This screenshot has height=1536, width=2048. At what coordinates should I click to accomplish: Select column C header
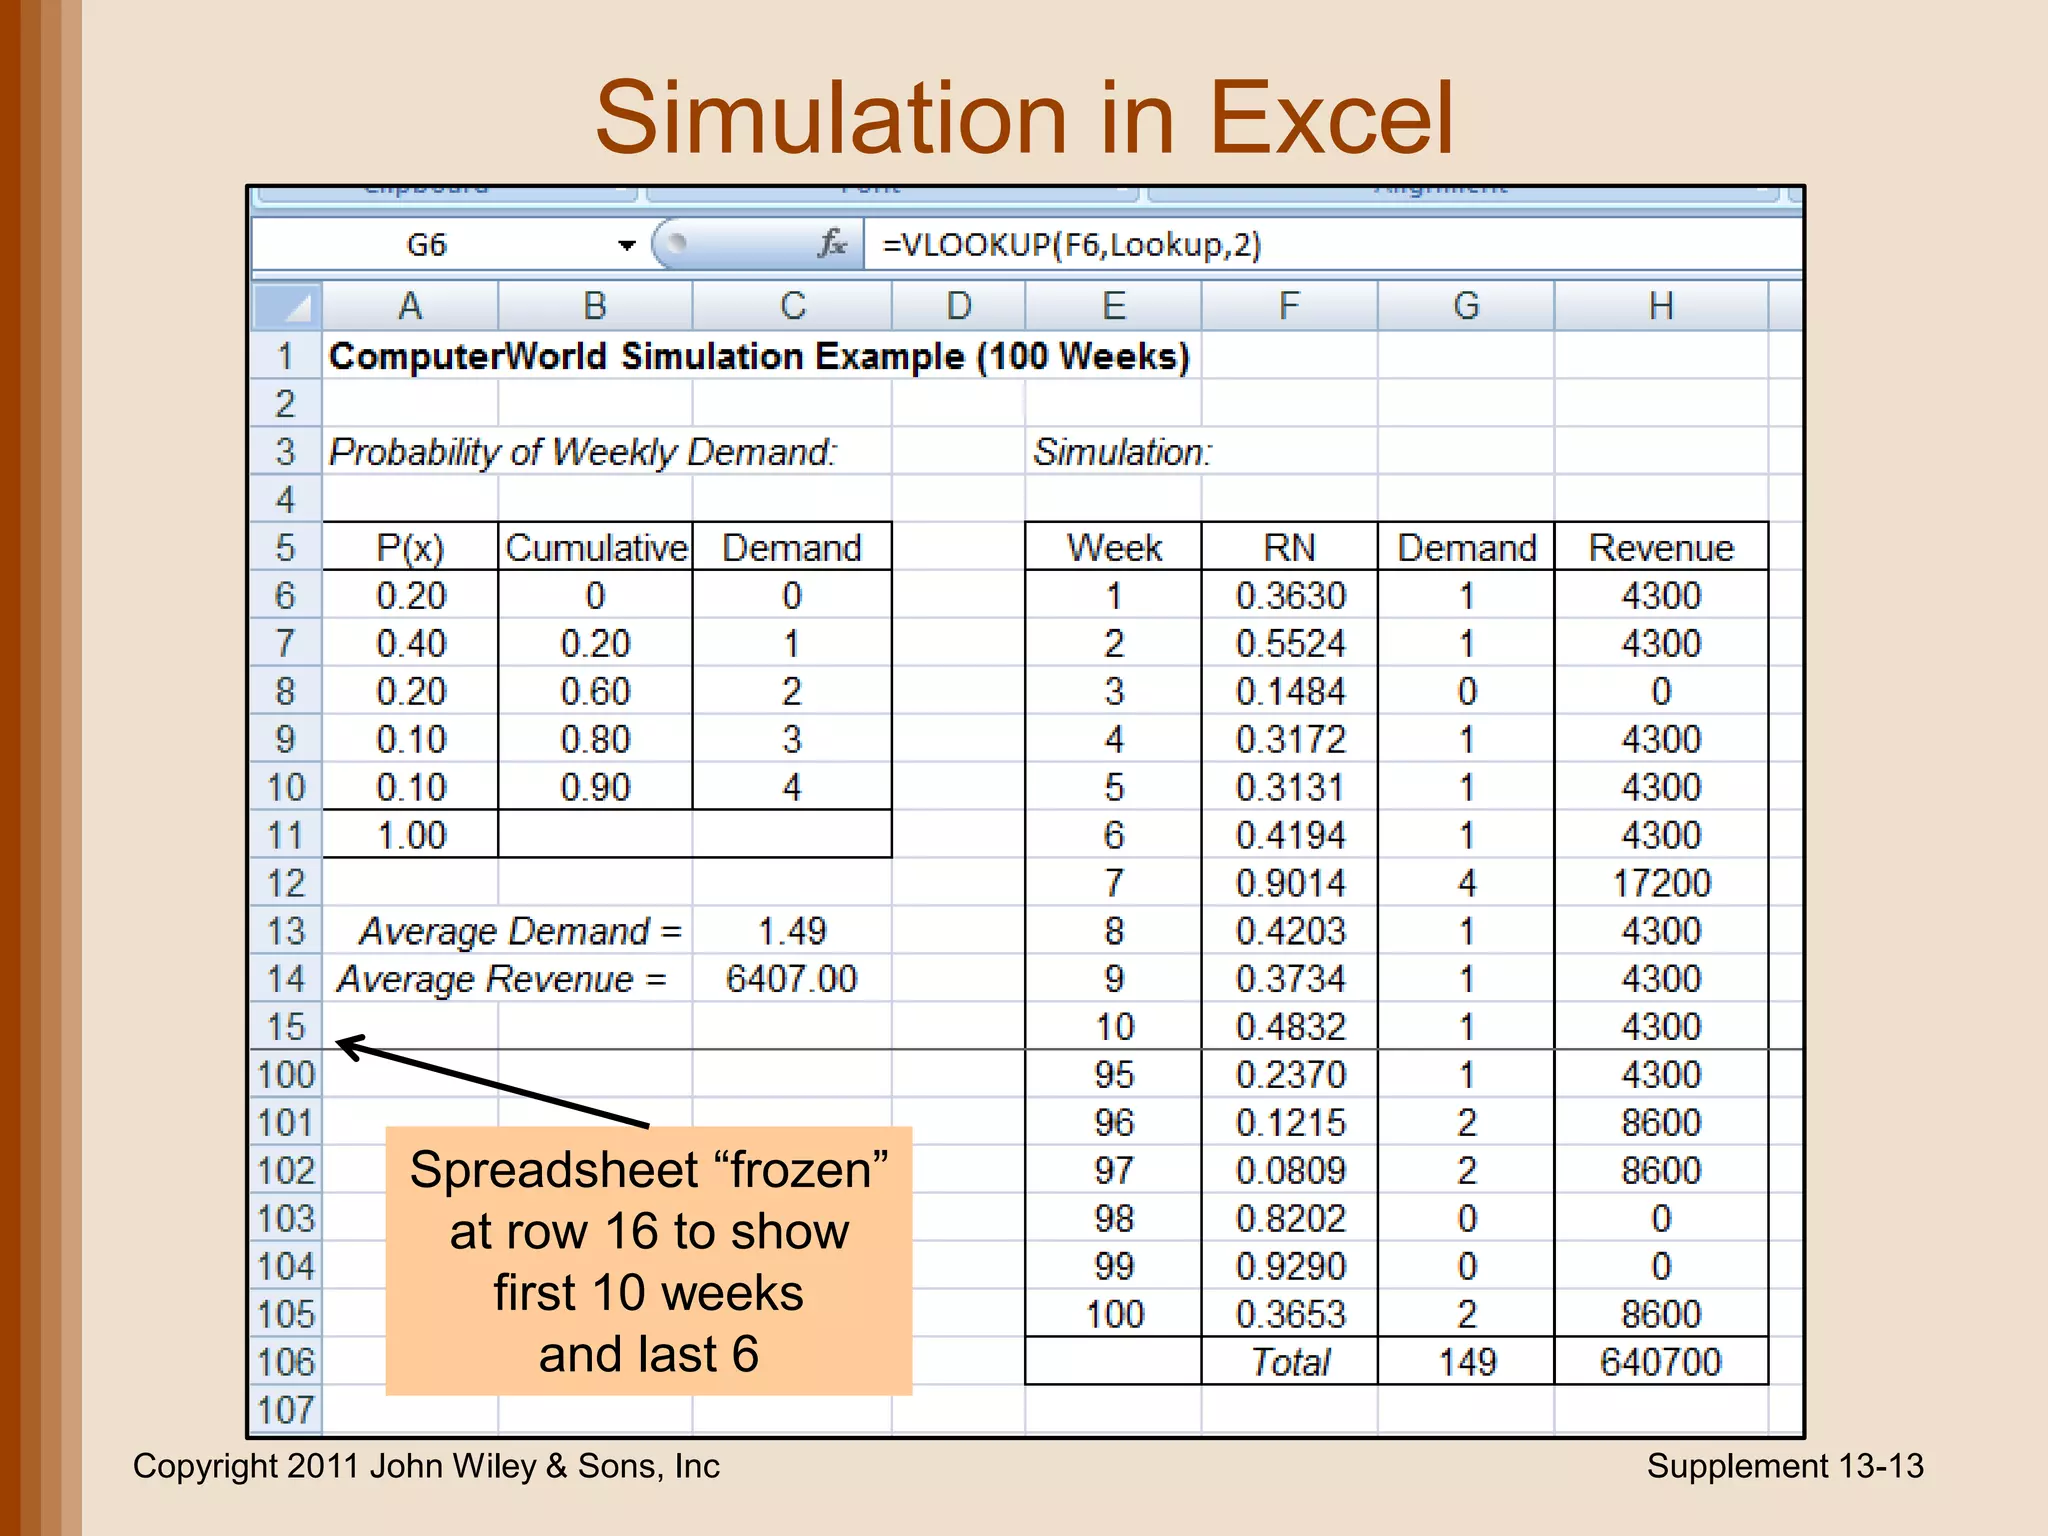pyautogui.click(x=792, y=306)
